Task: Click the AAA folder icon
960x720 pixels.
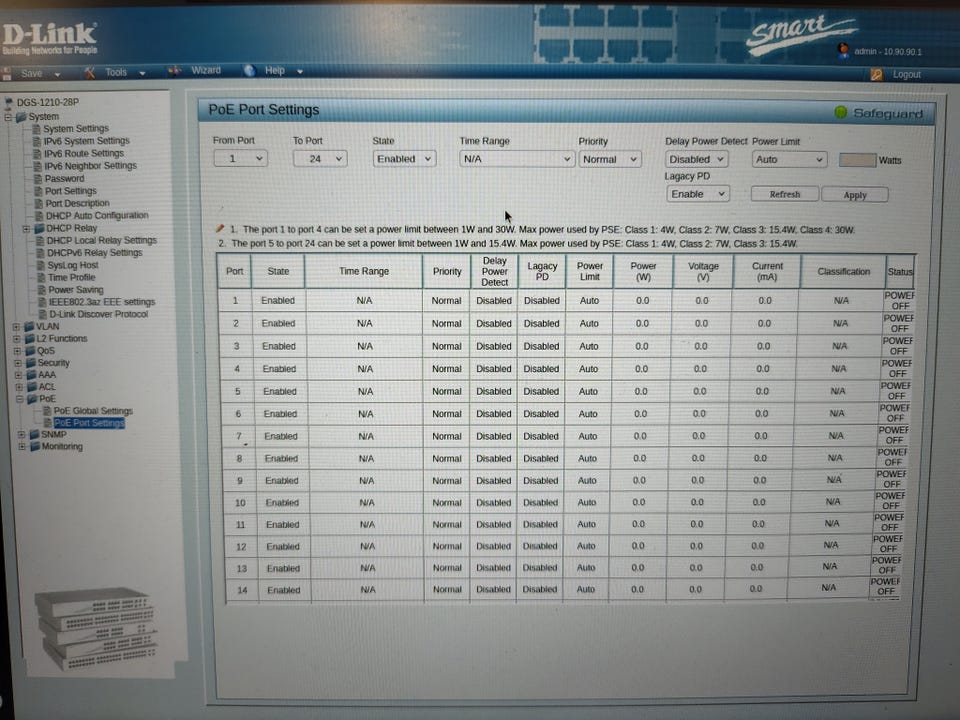Action: (x=32, y=375)
